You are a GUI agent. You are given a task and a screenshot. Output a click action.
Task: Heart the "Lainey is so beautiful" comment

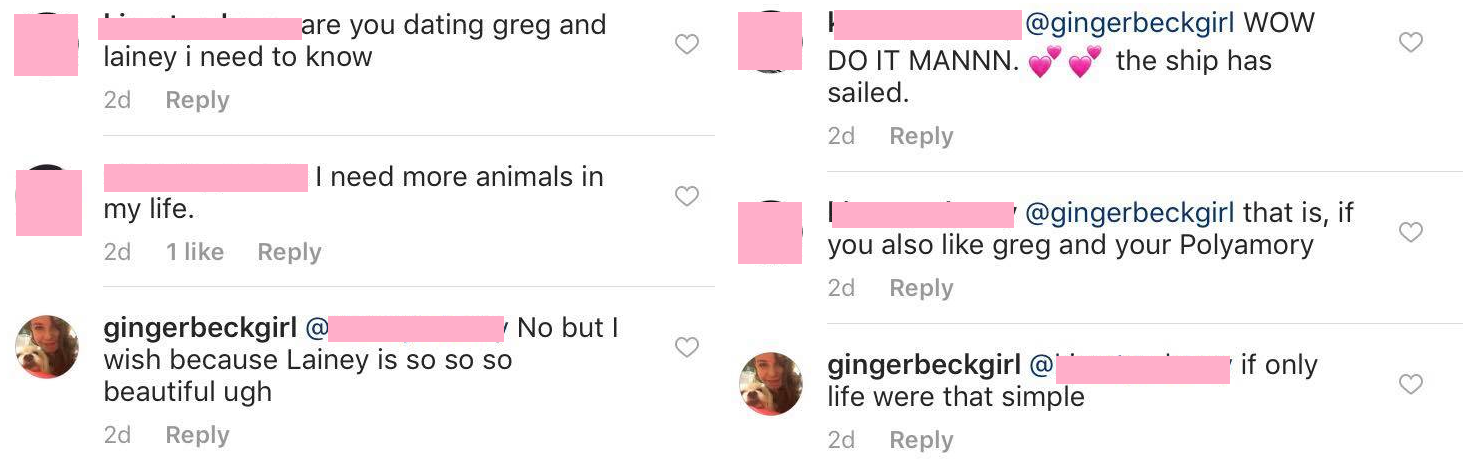[687, 347]
